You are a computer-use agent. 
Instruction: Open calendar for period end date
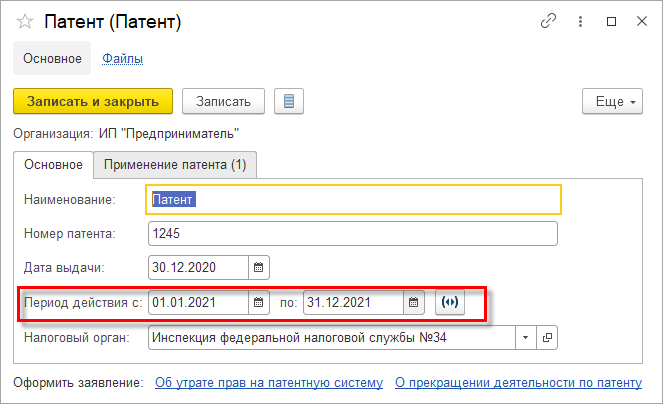(x=414, y=302)
